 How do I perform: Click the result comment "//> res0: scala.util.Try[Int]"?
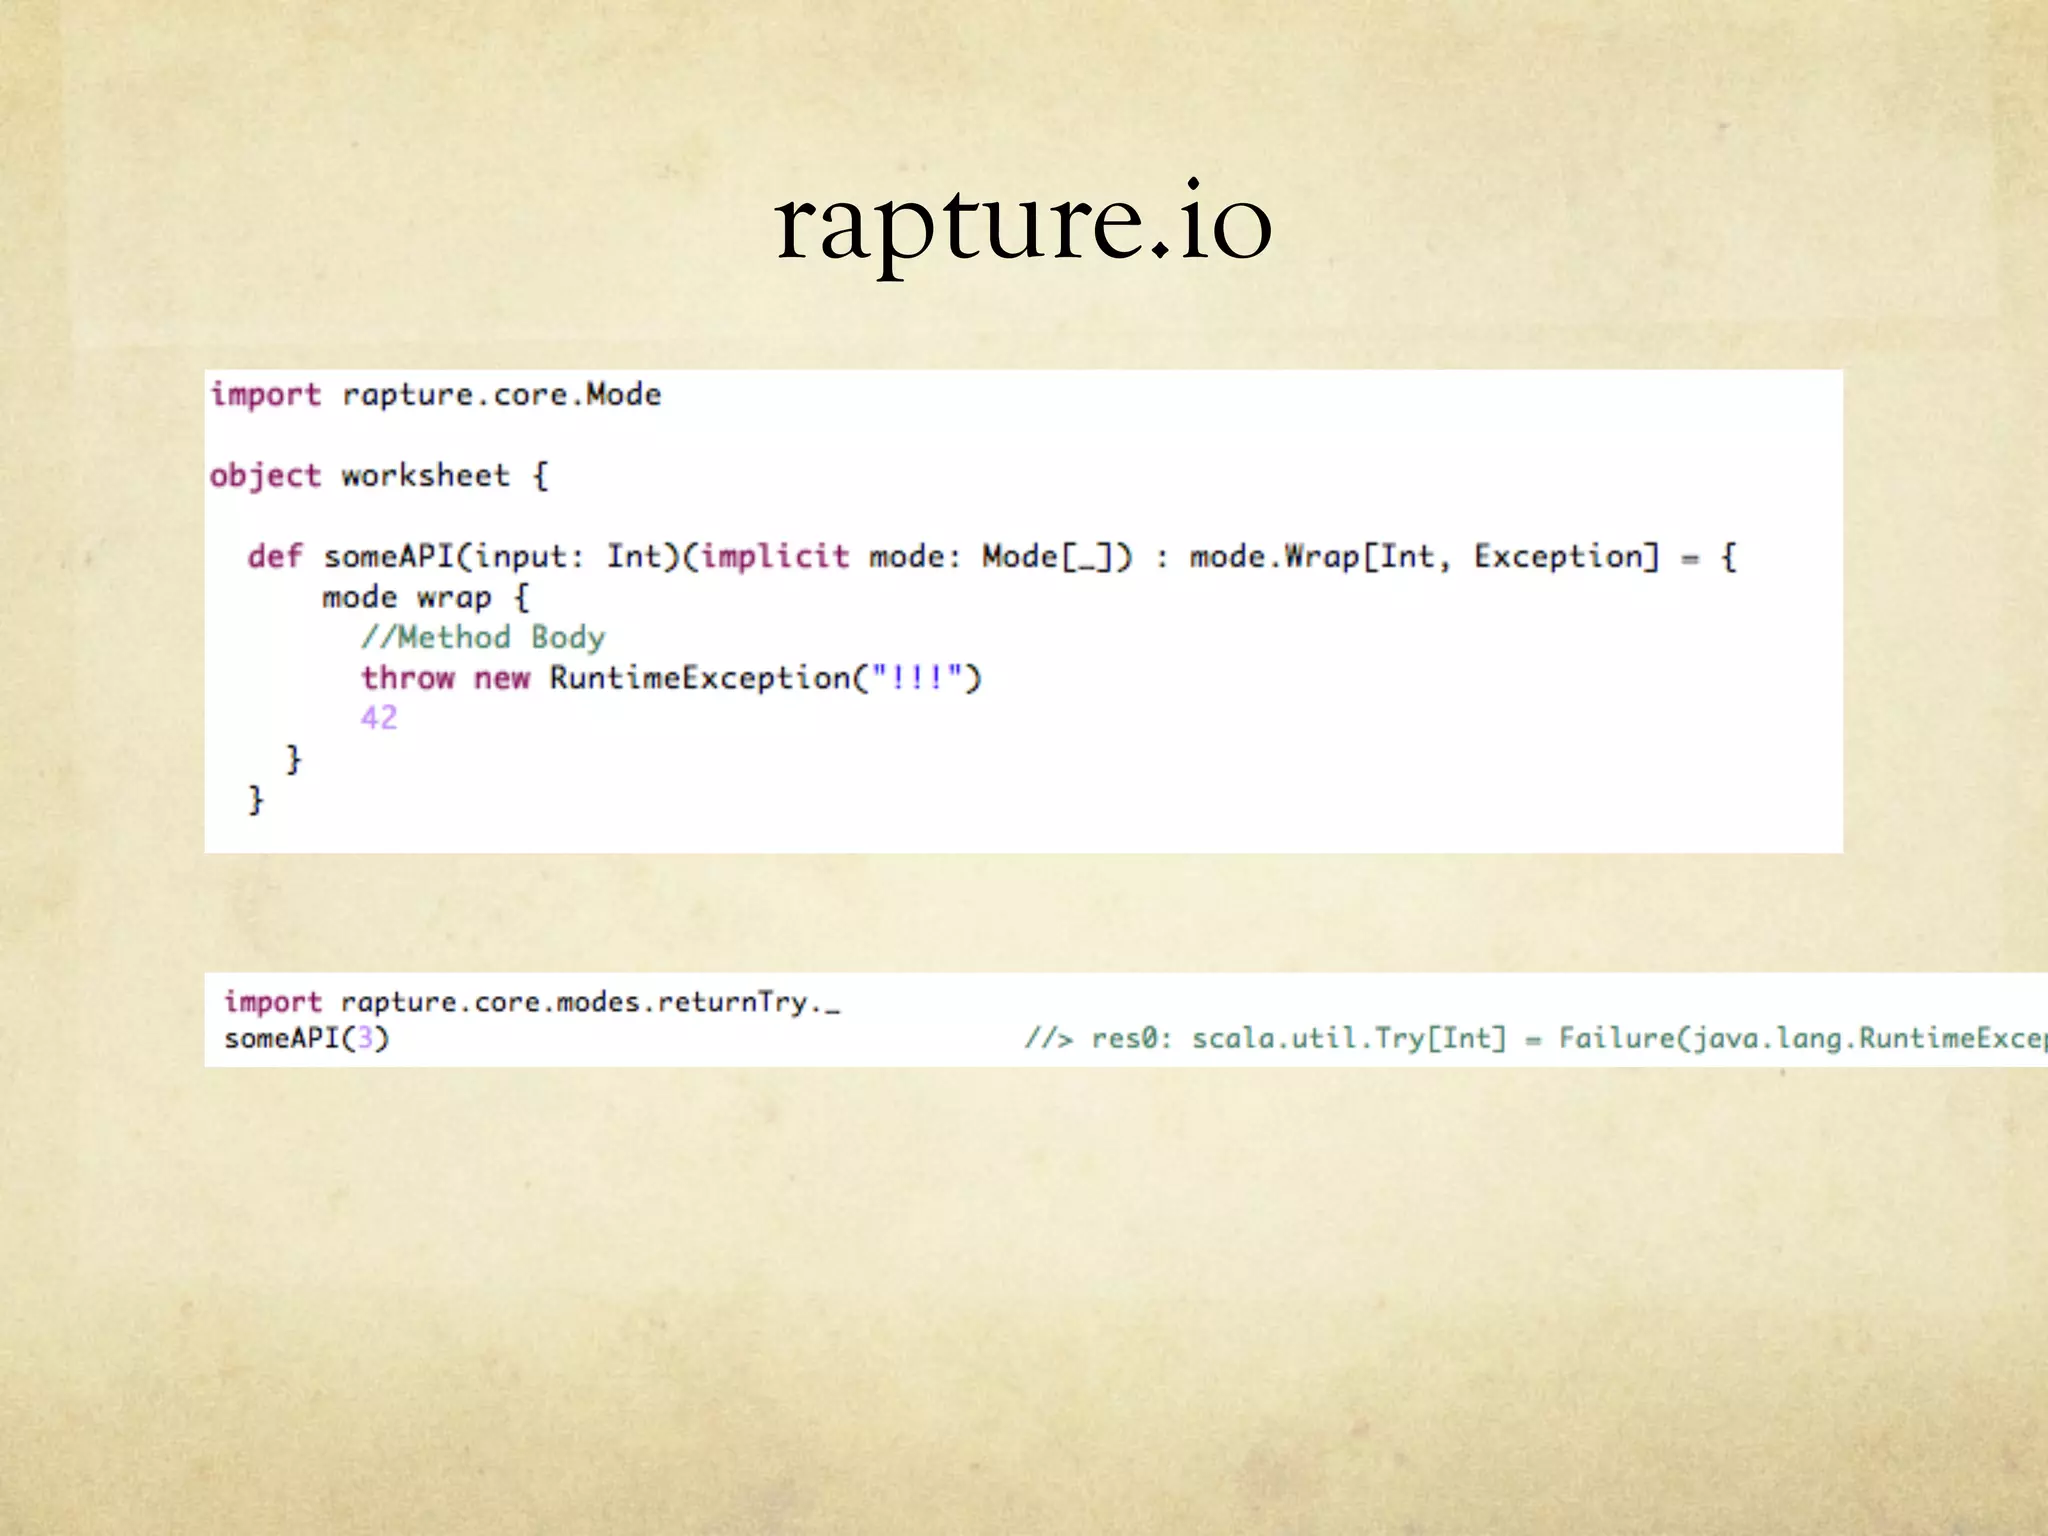[1265, 1038]
